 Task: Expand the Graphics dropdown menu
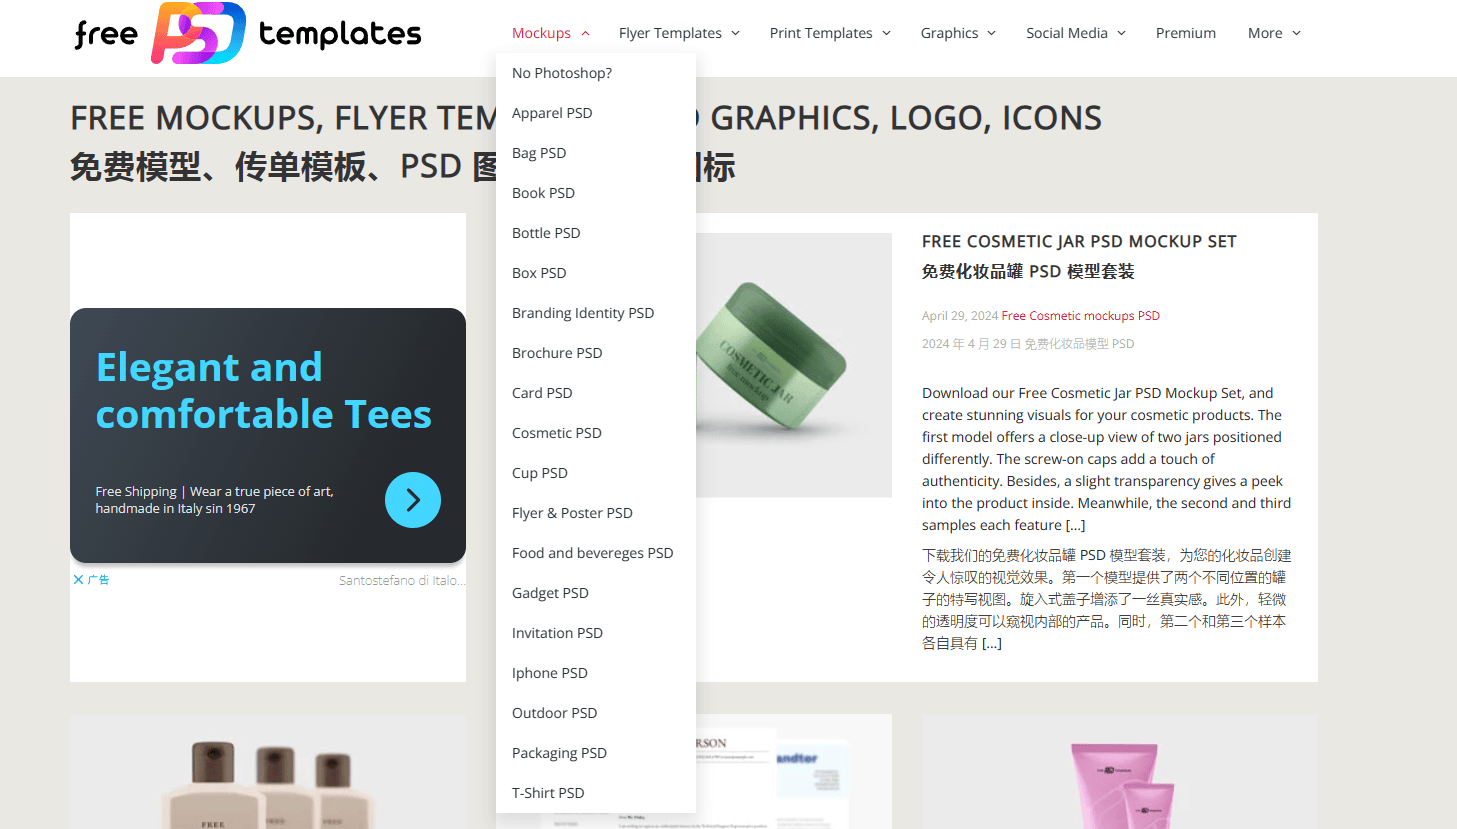tap(957, 32)
